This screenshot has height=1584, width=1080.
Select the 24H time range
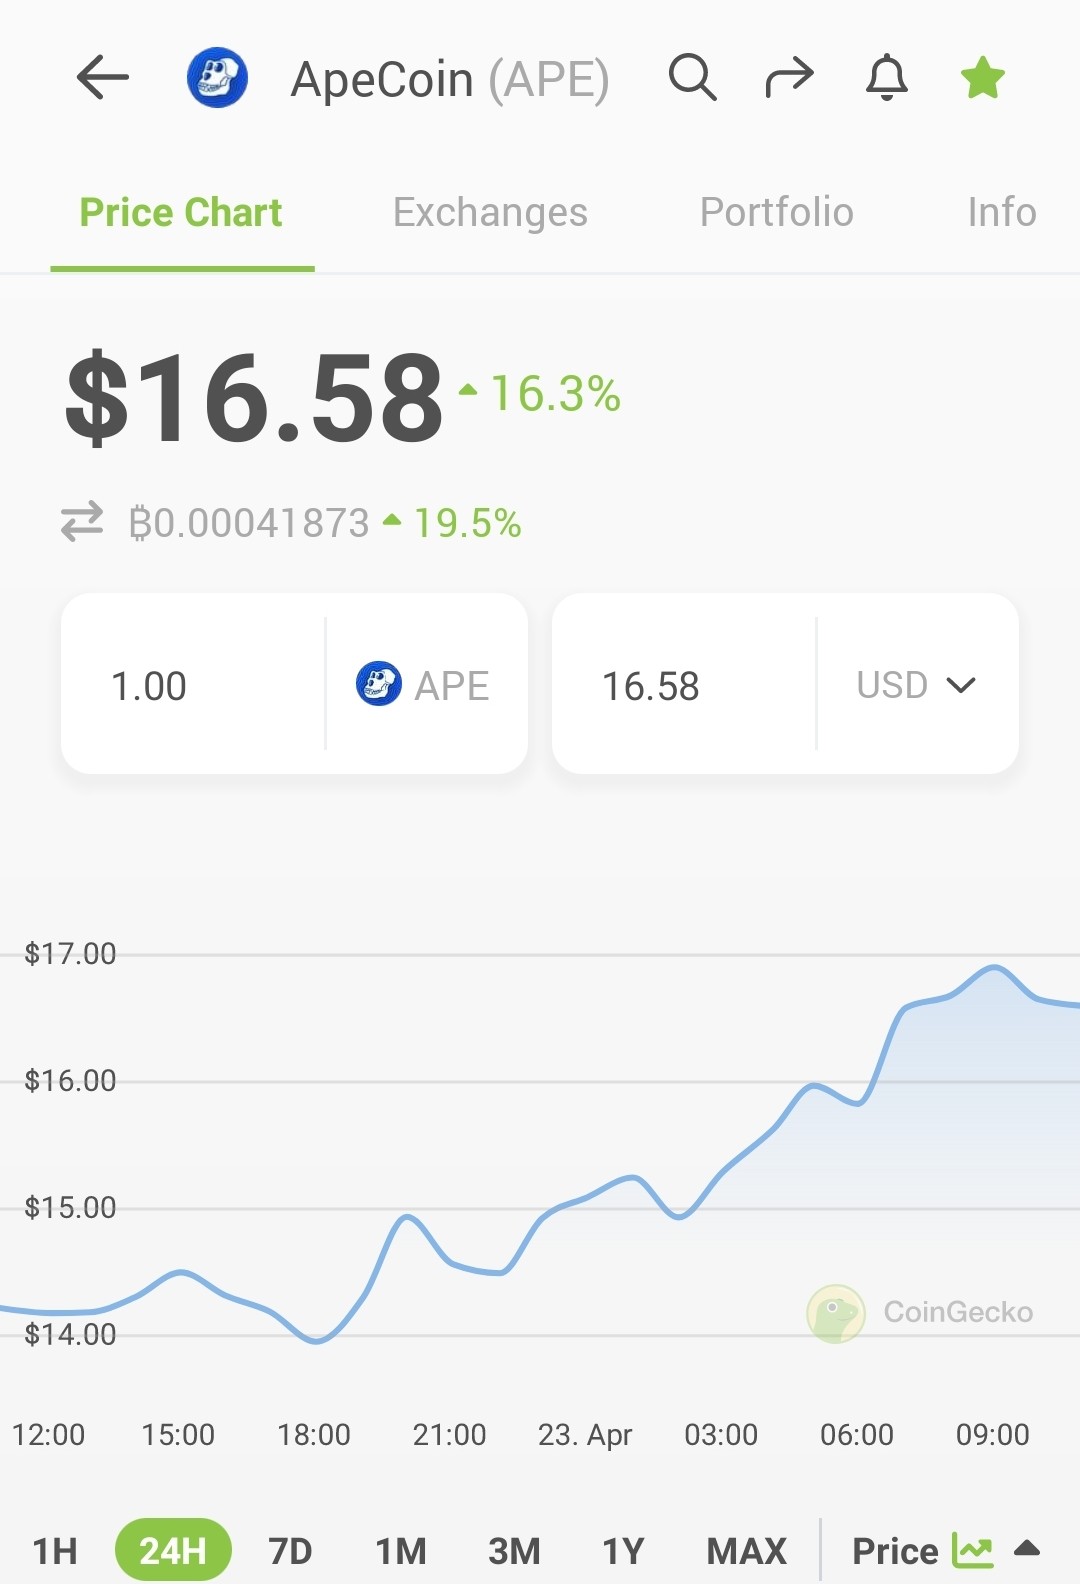pyautogui.click(x=173, y=1551)
